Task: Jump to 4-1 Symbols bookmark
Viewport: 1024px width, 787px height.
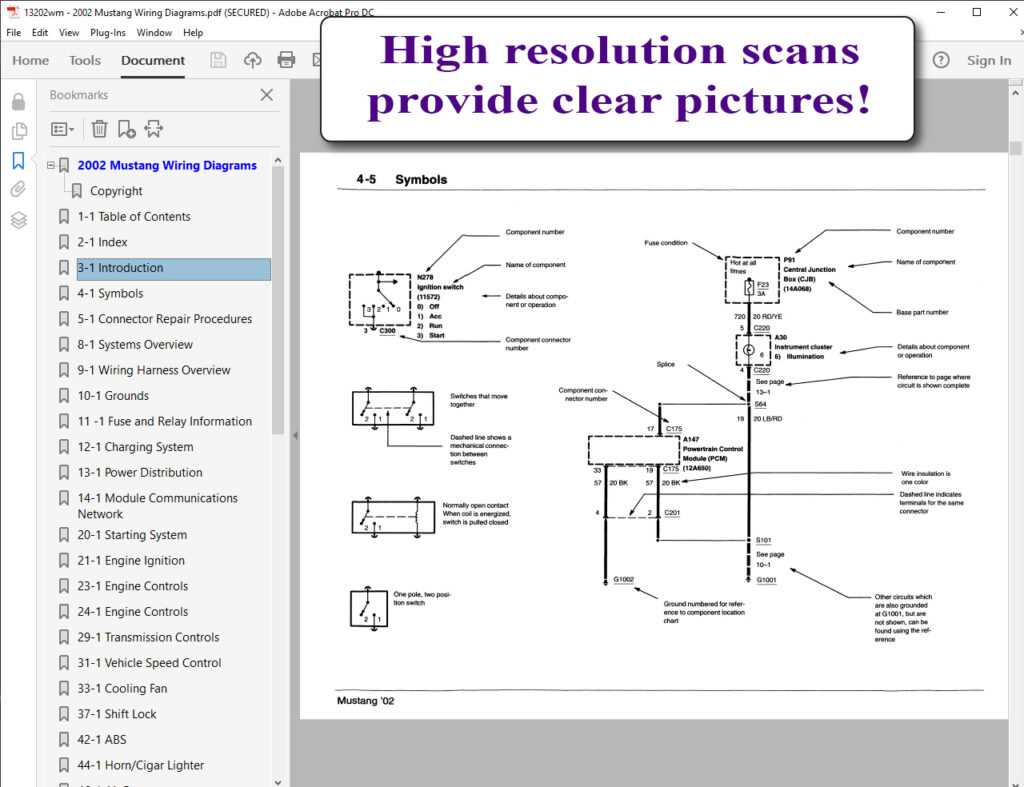Action: click(110, 293)
